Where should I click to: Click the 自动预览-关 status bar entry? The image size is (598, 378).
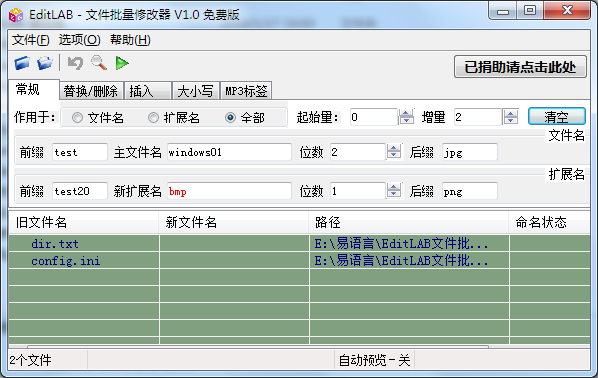(x=375, y=360)
